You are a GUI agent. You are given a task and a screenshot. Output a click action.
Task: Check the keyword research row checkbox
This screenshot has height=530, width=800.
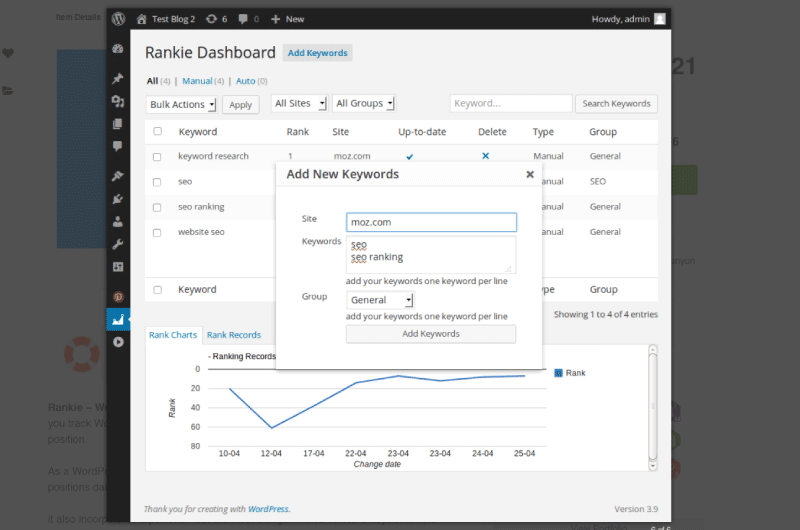coord(157,157)
